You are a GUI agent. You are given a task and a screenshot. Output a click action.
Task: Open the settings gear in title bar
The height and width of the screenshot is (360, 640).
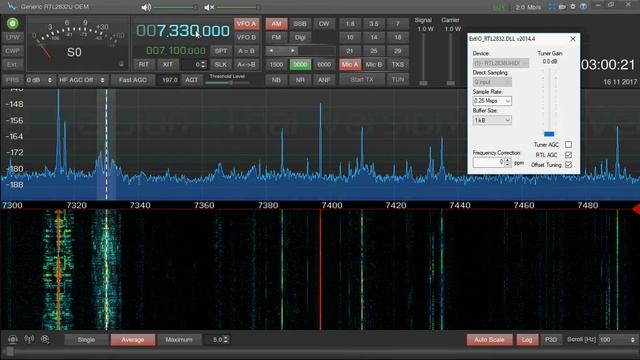tap(573, 7)
